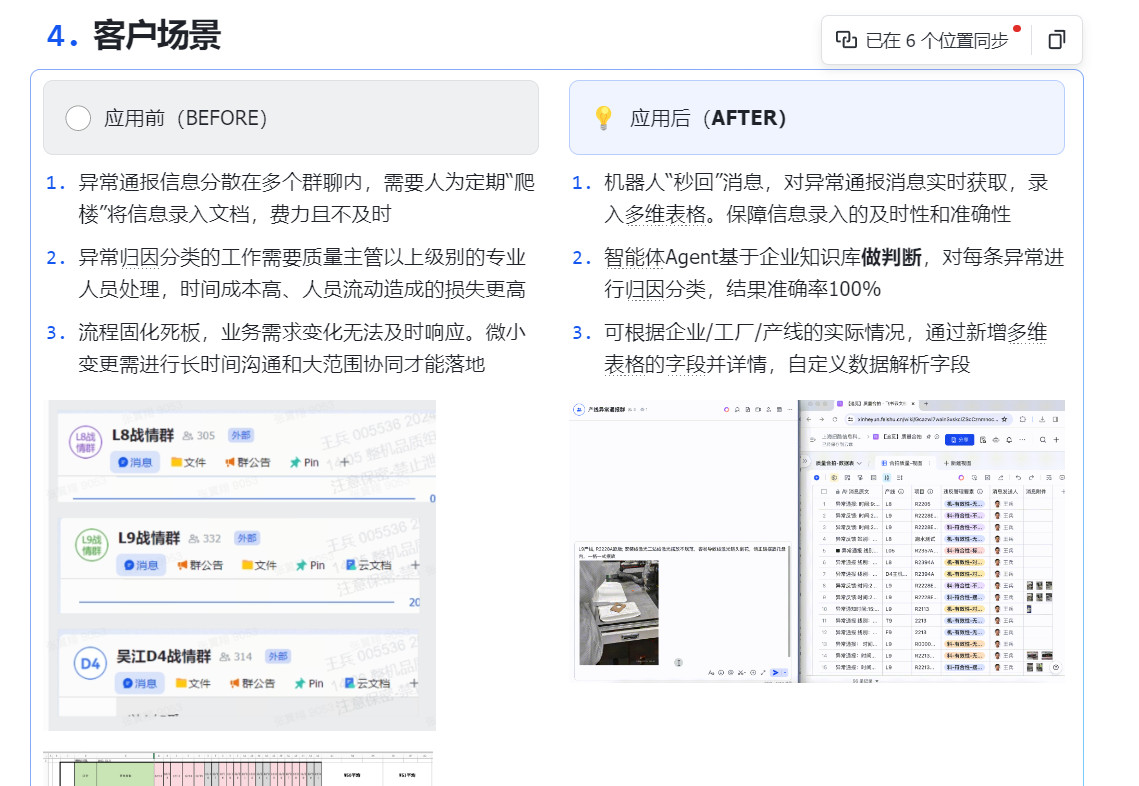Expand the 质量告警-数据表 dropdown

[857, 463]
